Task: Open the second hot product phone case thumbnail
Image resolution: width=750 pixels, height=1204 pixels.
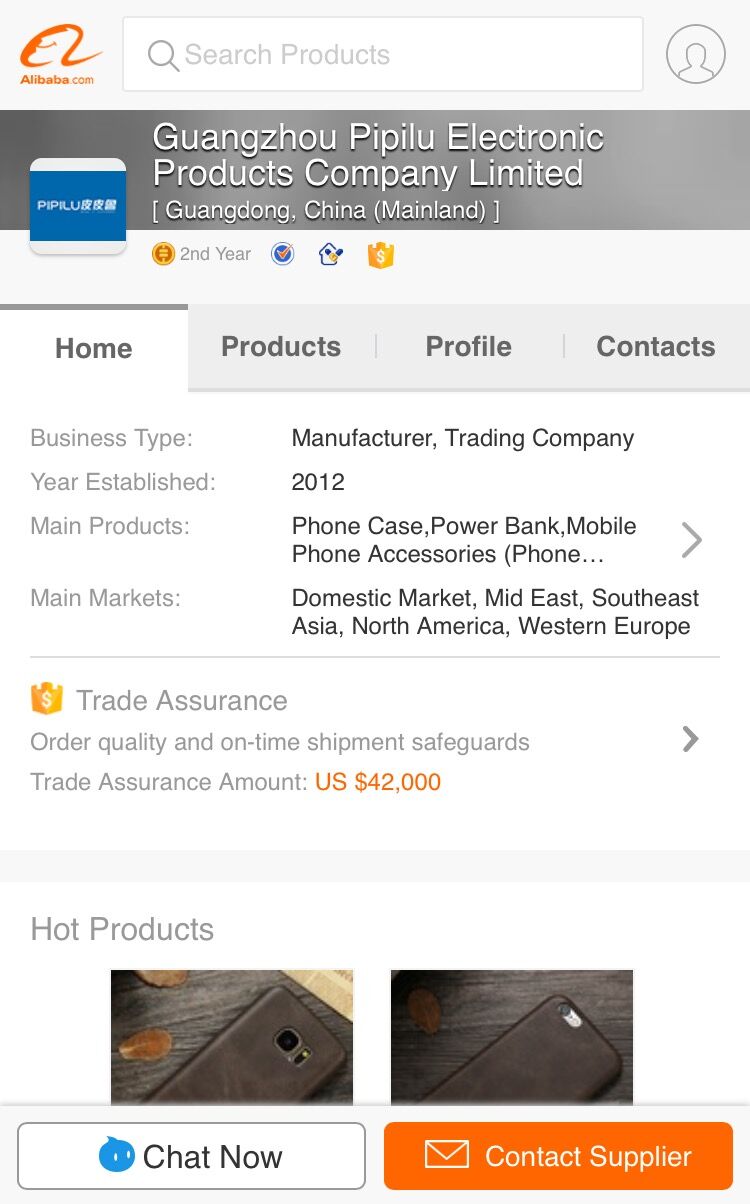Action: point(512,1036)
